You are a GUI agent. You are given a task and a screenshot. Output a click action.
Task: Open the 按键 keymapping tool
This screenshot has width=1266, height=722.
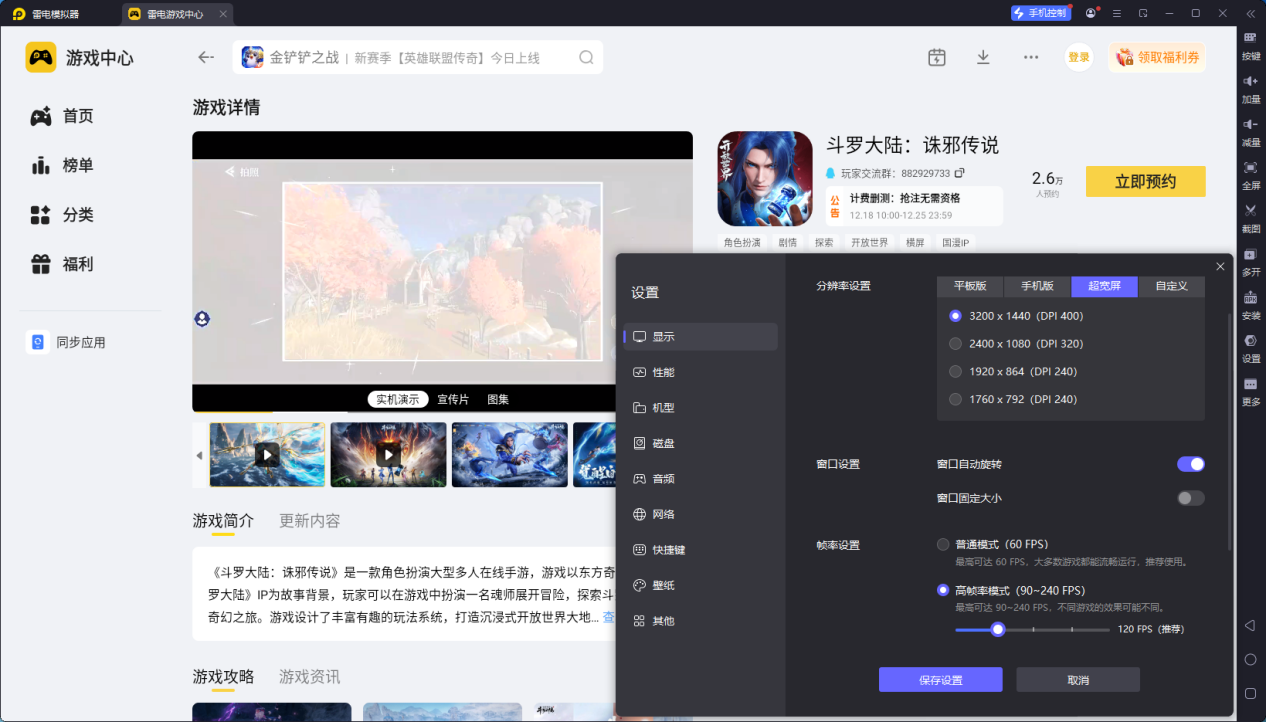[1250, 38]
